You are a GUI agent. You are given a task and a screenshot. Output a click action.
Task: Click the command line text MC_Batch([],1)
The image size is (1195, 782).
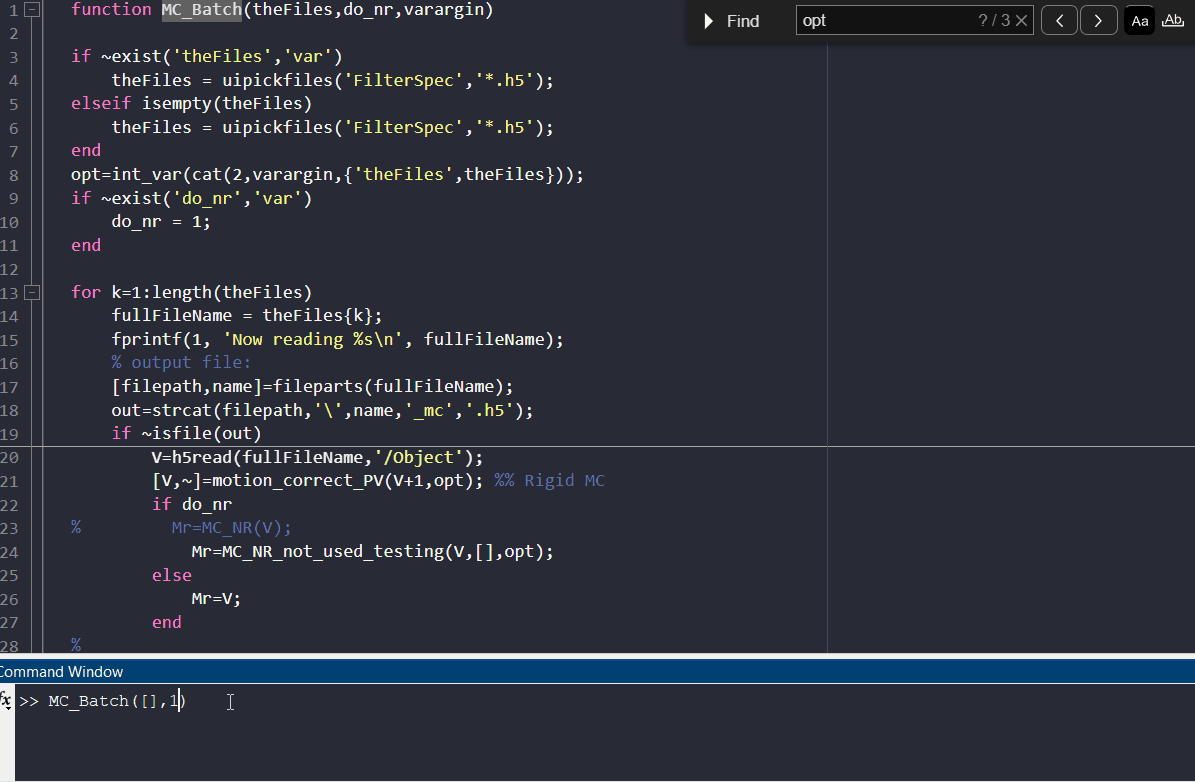(x=117, y=701)
